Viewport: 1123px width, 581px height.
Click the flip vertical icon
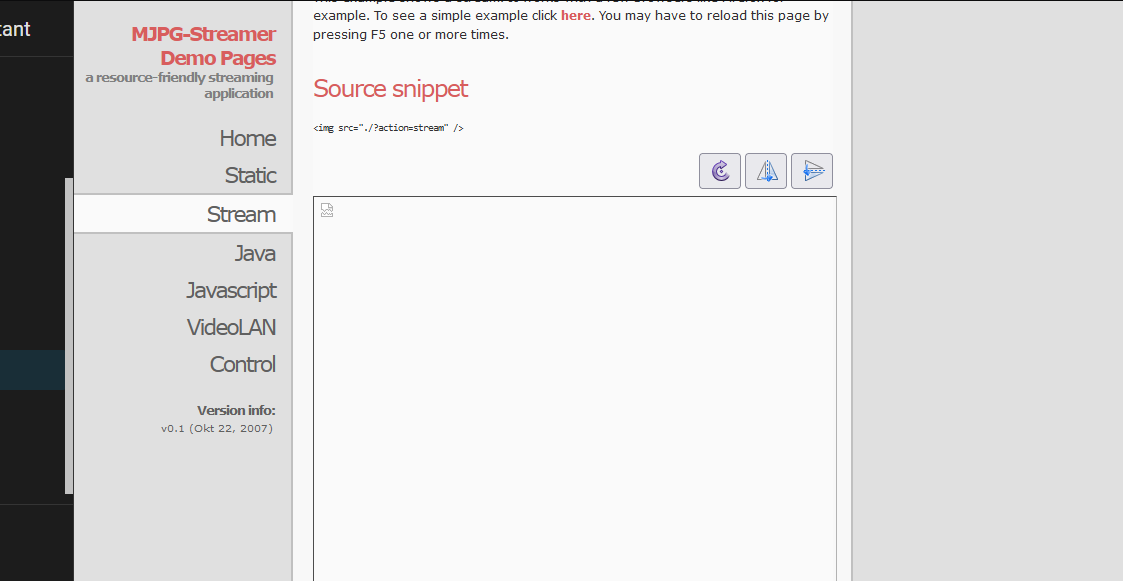click(812, 170)
